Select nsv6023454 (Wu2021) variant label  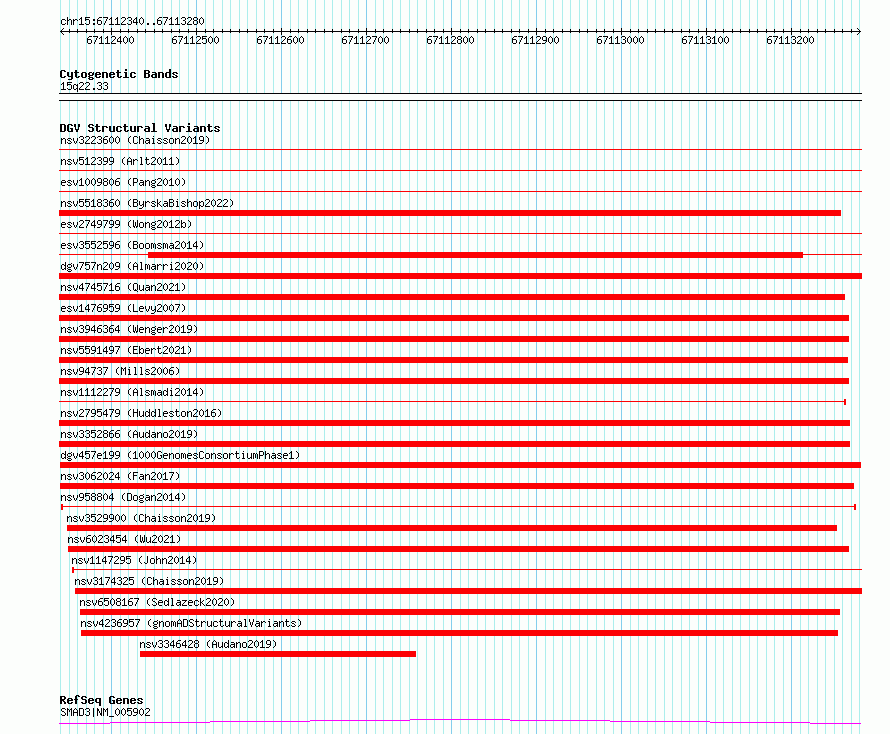pos(124,539)
